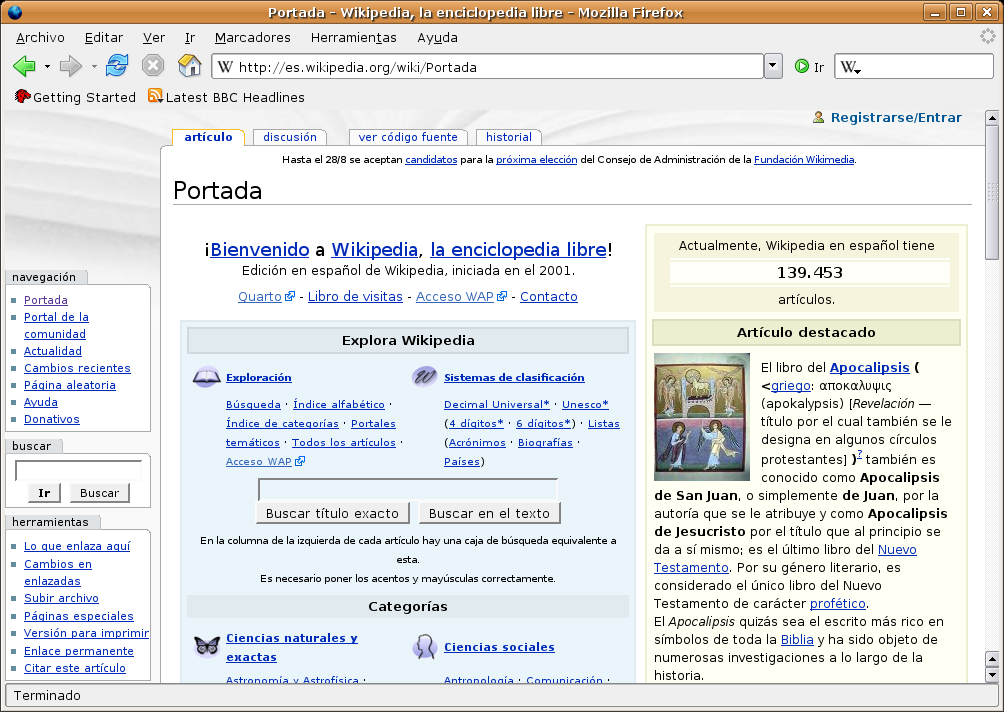Click the butterfly icon for Ciencias naturales

click(x=207, y=646)
